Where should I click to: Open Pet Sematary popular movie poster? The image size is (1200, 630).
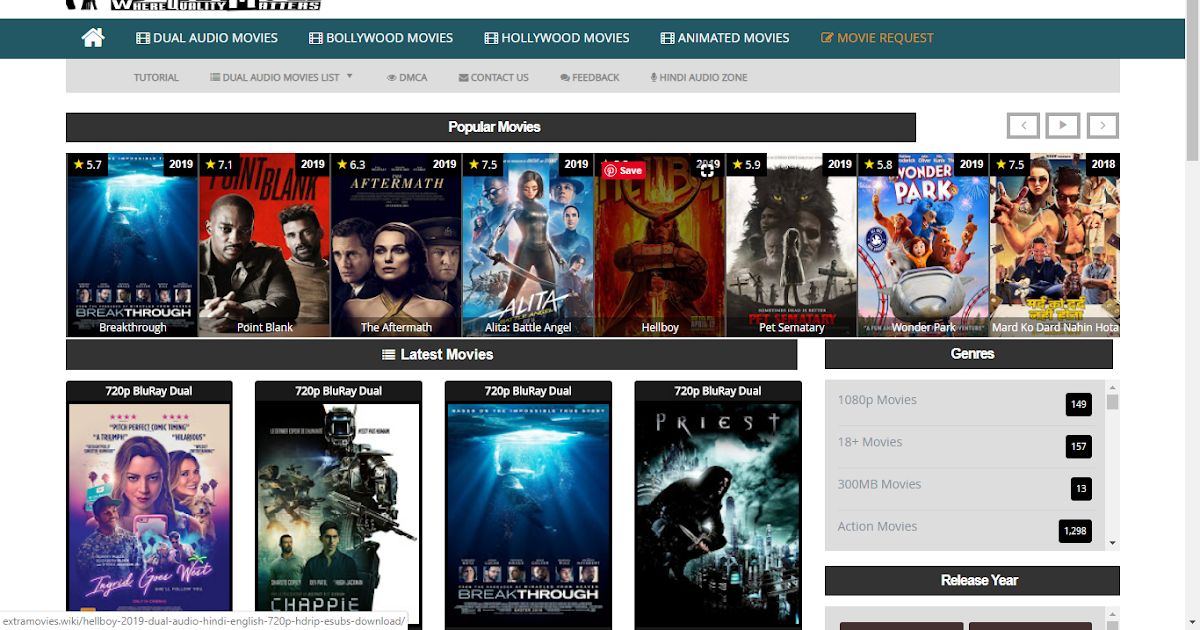point(791,245)
